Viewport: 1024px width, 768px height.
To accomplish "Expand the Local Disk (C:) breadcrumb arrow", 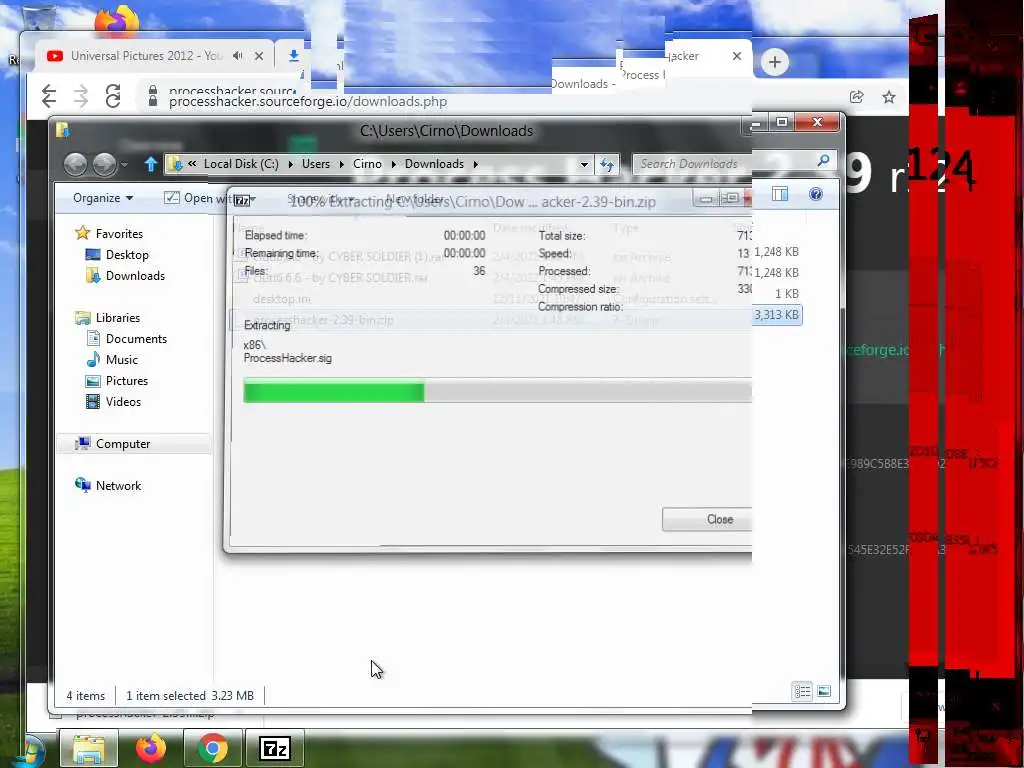I will click(x=290, y=164).
